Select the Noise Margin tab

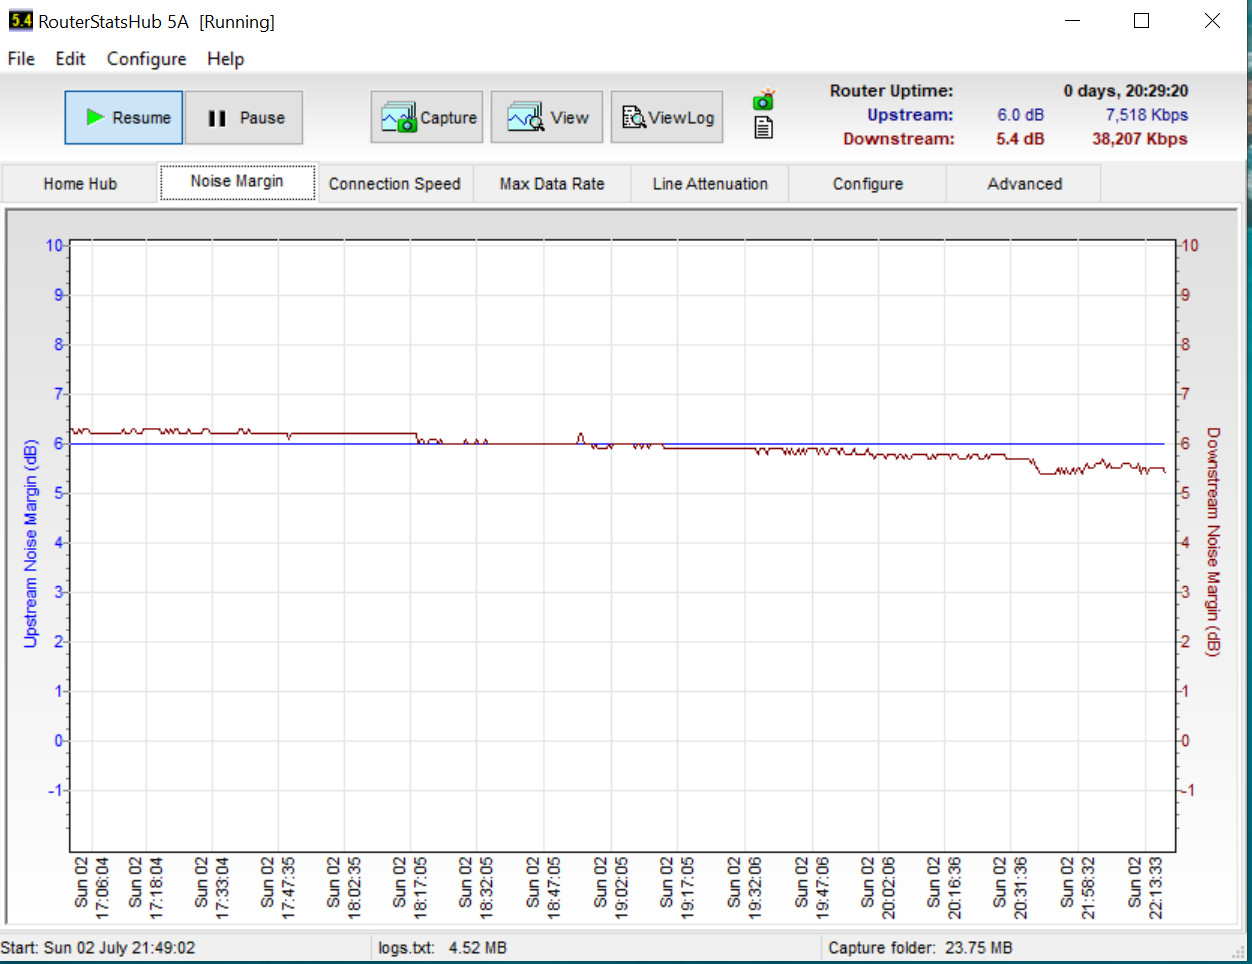pyautogui.click(x=237, y=182)
